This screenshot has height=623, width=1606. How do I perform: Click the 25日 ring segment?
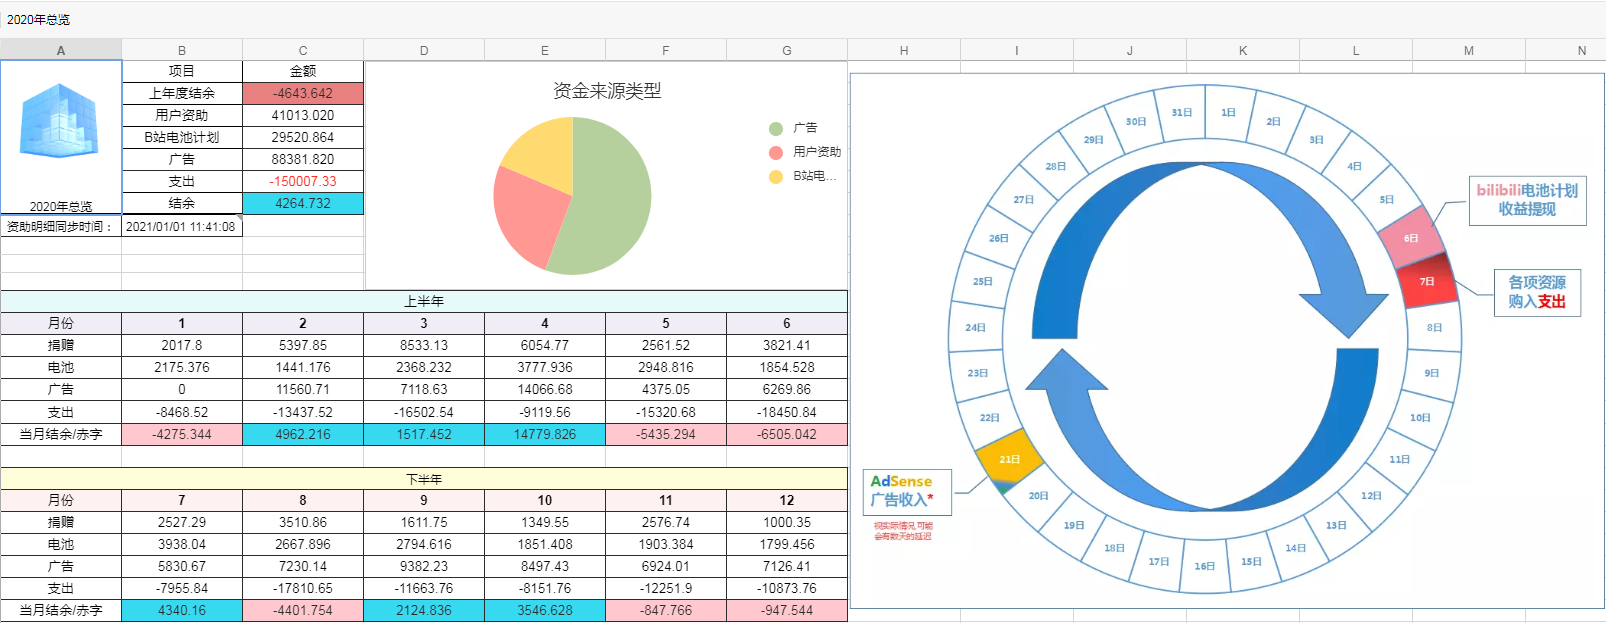pyautogui.click(x=982, y=281)
